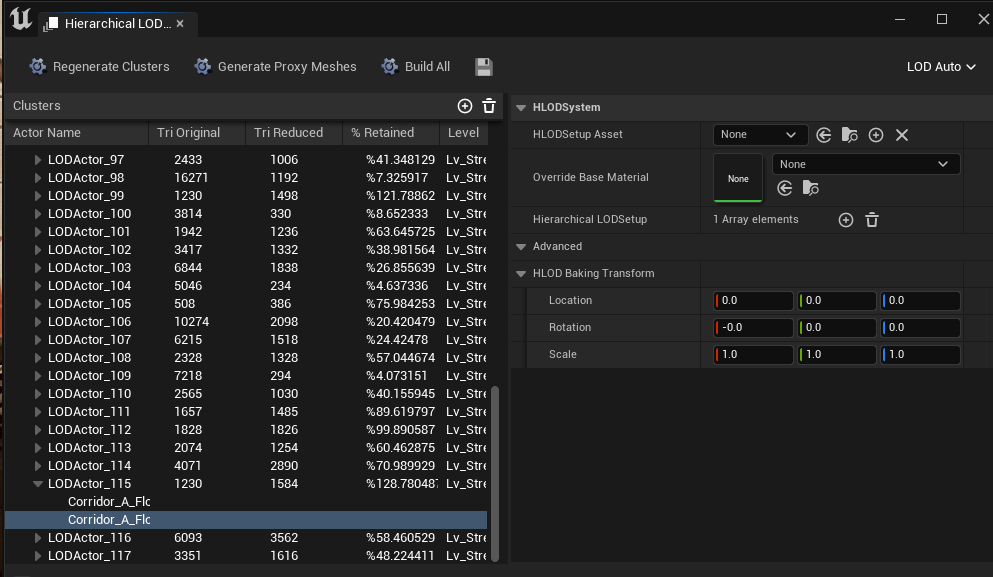The width and height of the screenshot is (993, 577).
Task: Browse to Override Base Material asset
Action: click(x=811, y=188)
